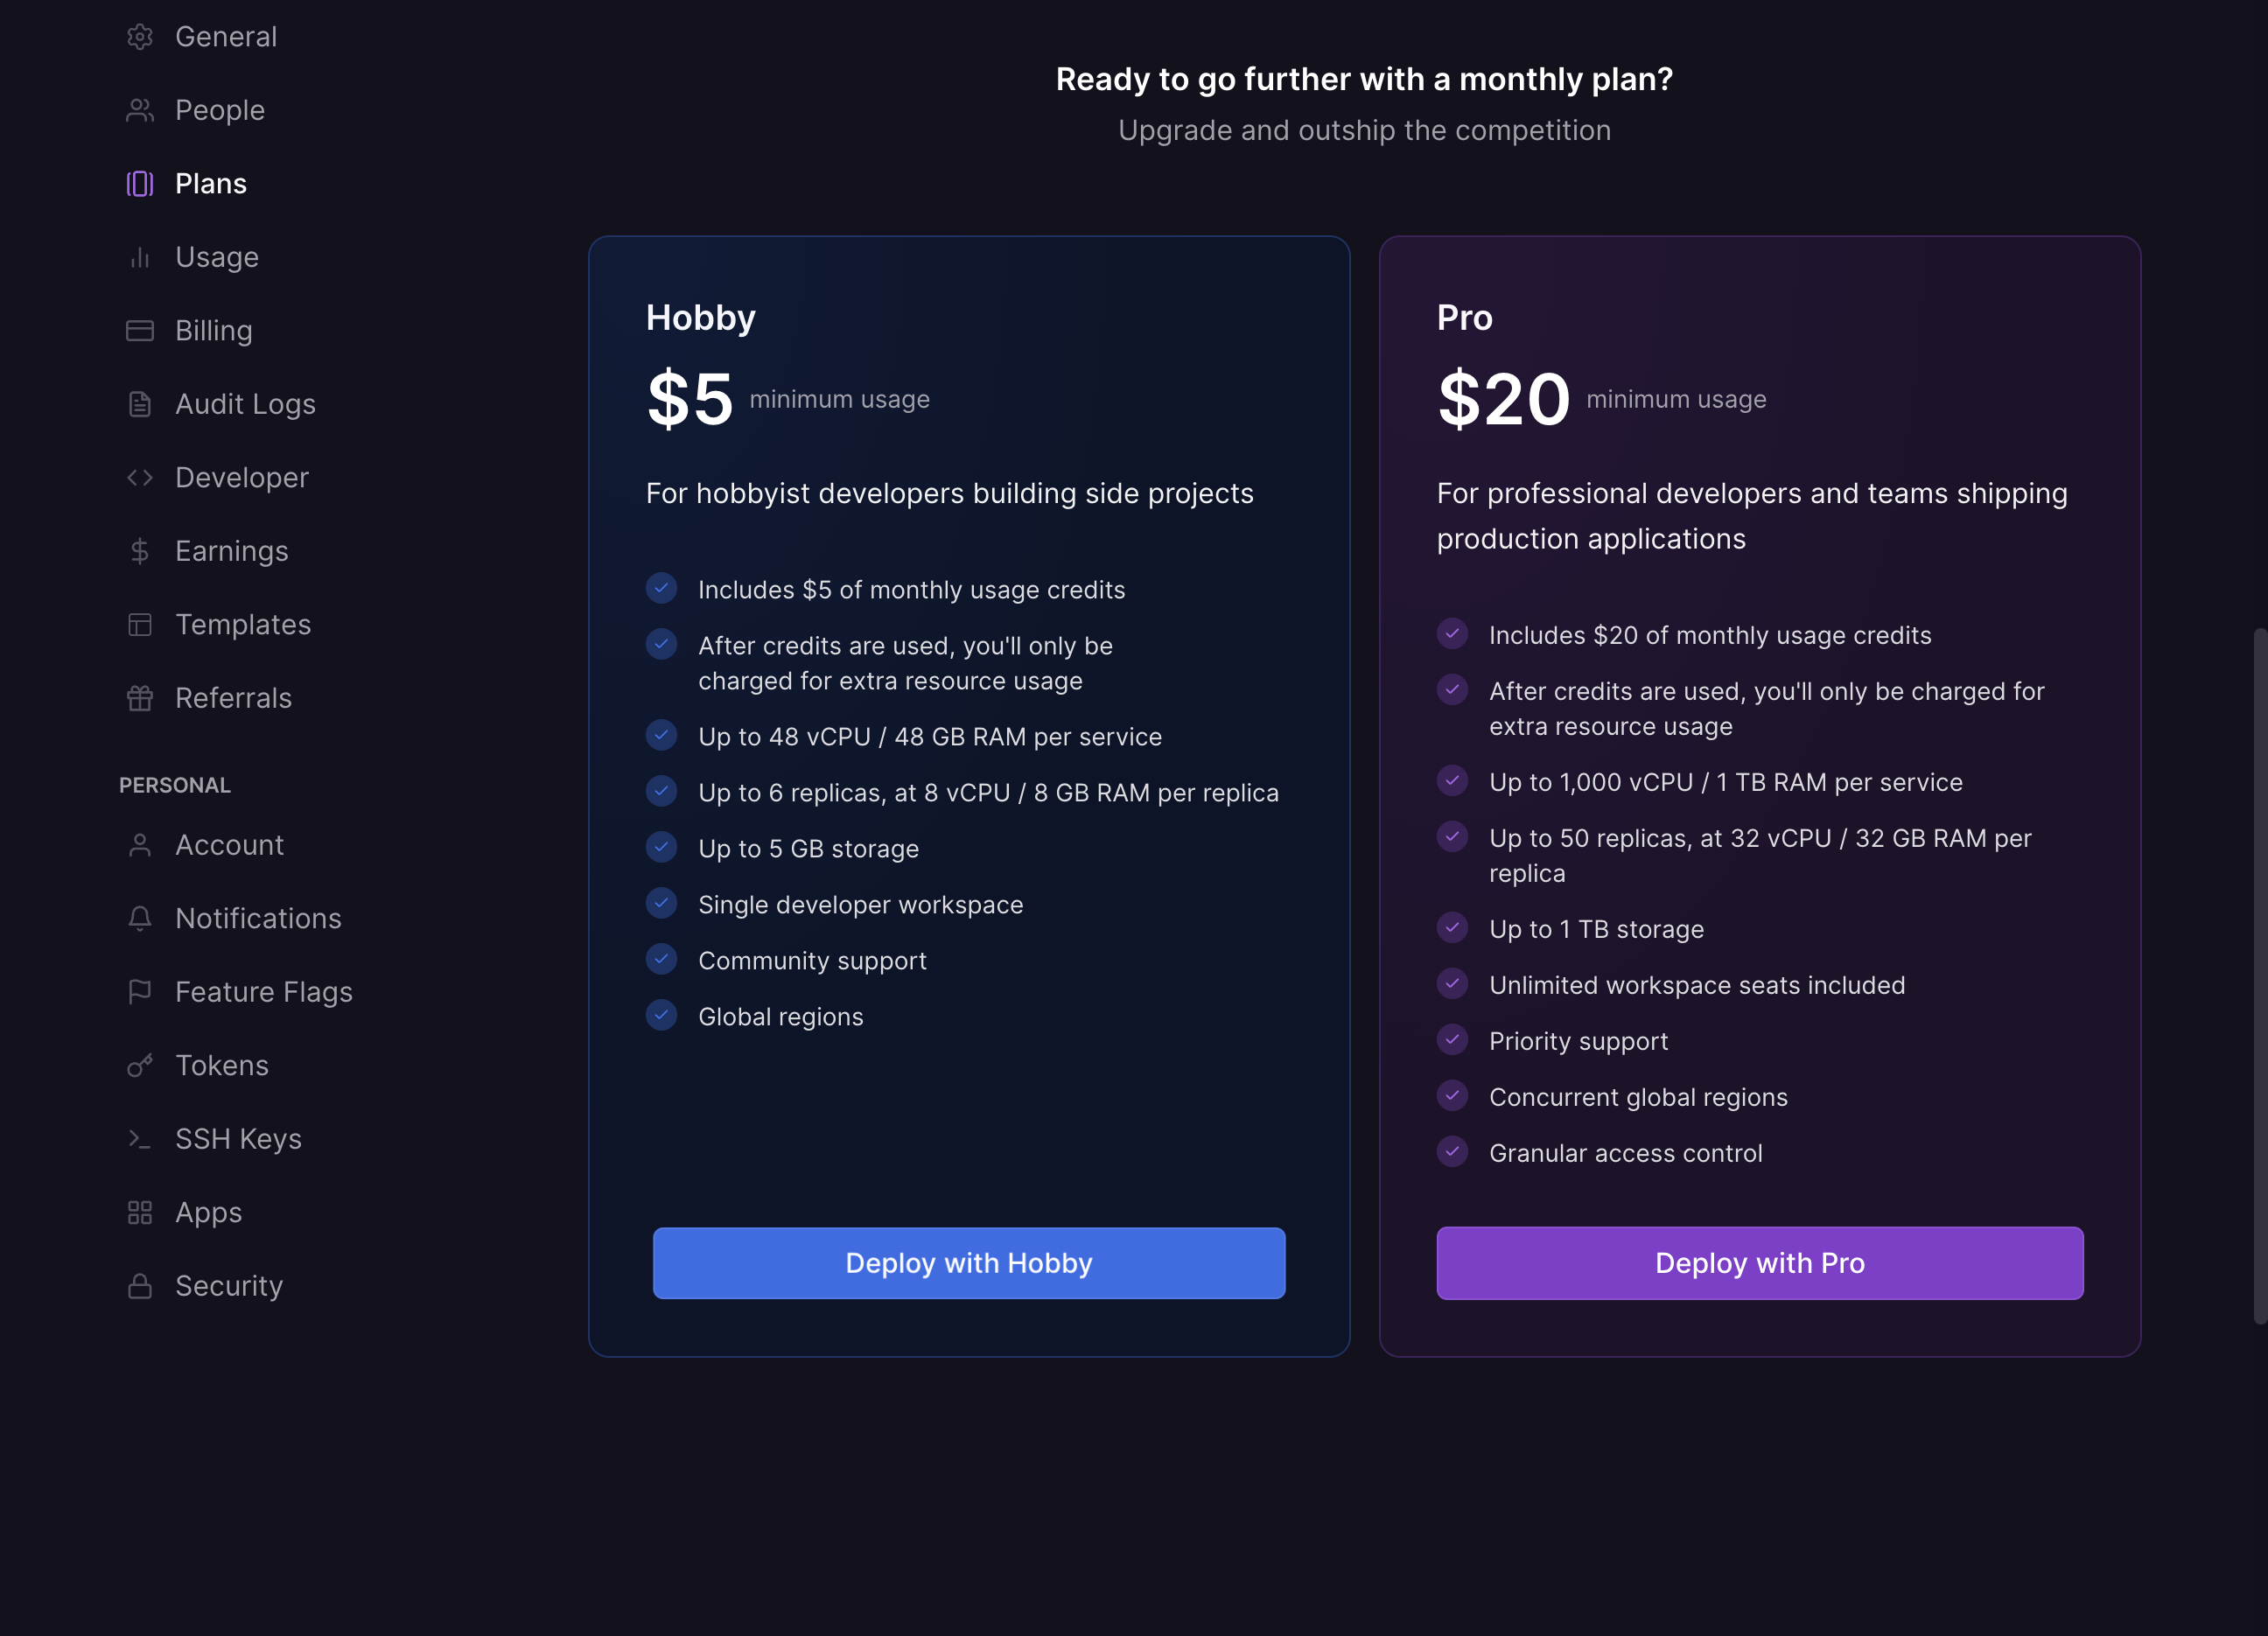Click the Notifications bell icon

pos(140,918)
